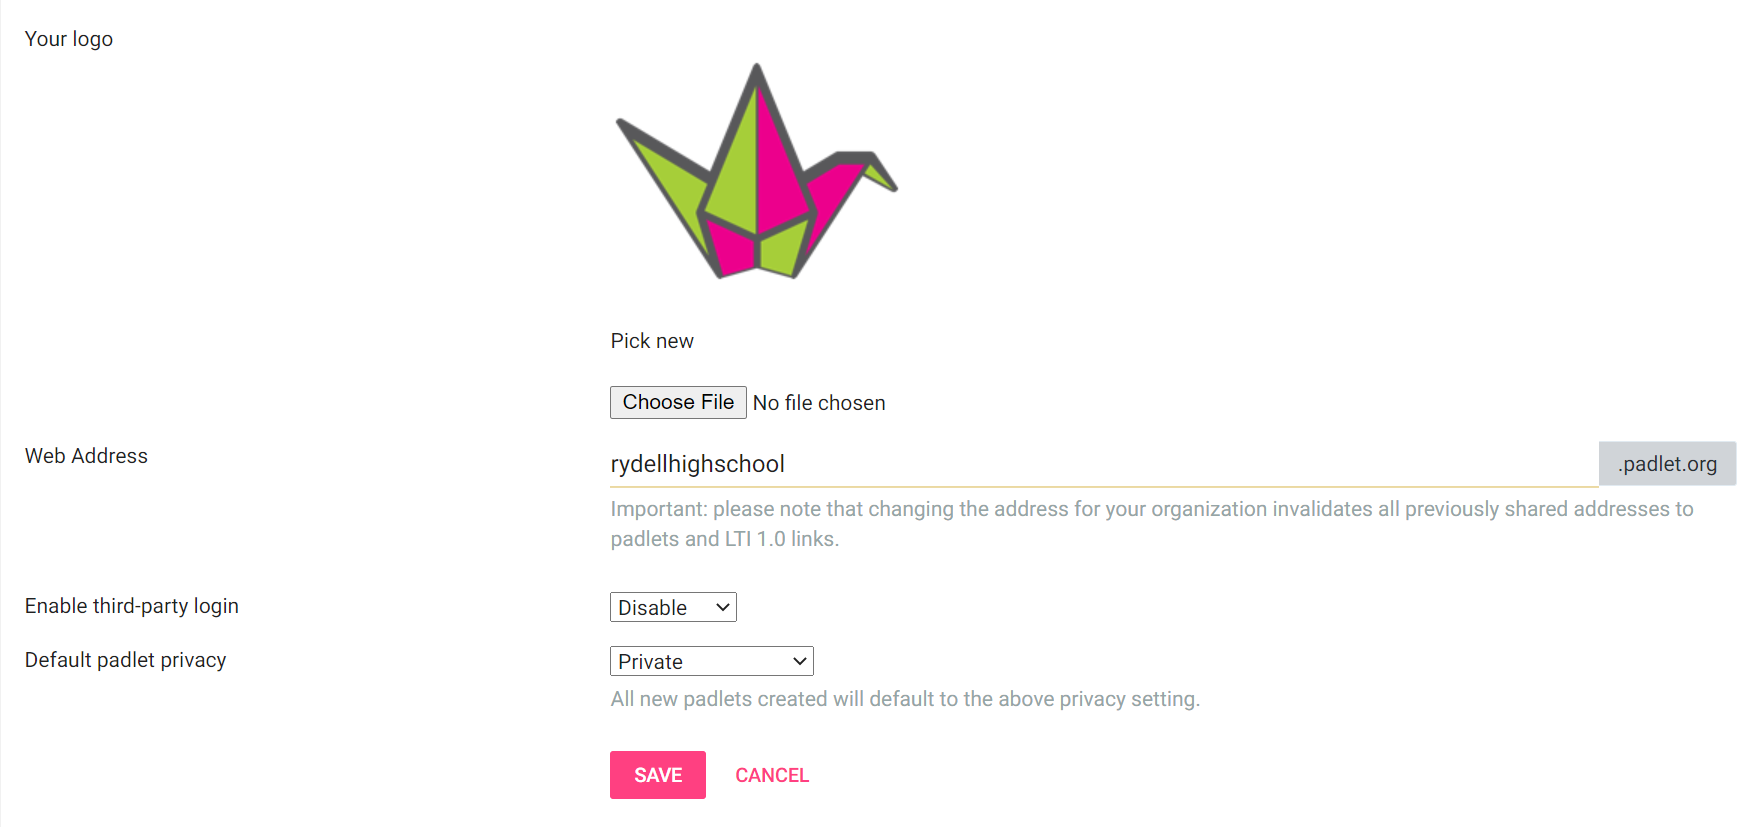Click the rydellhighschool web address field
The image size is (1741, 827).
(x=1104, y=464)
